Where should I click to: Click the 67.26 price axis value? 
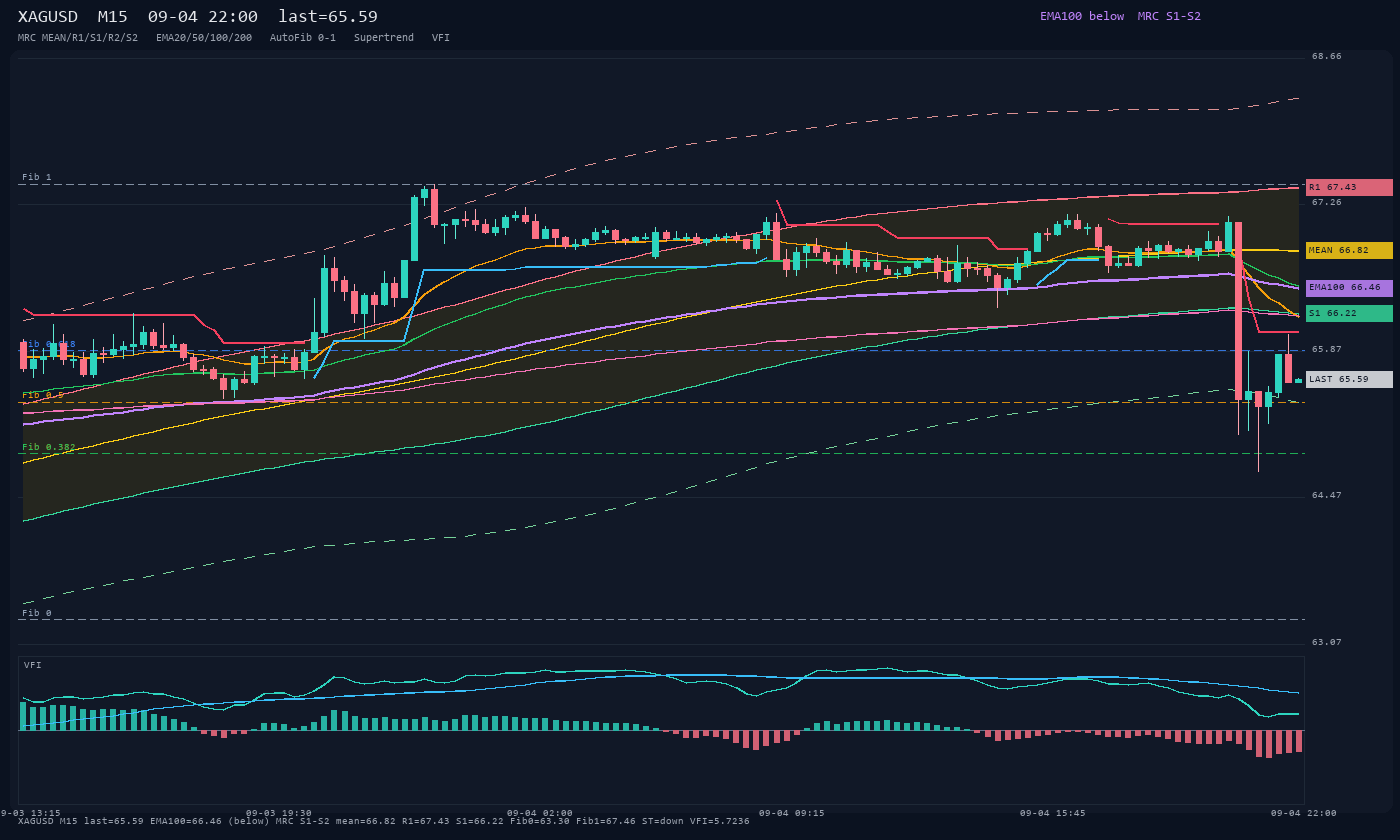1327,202
